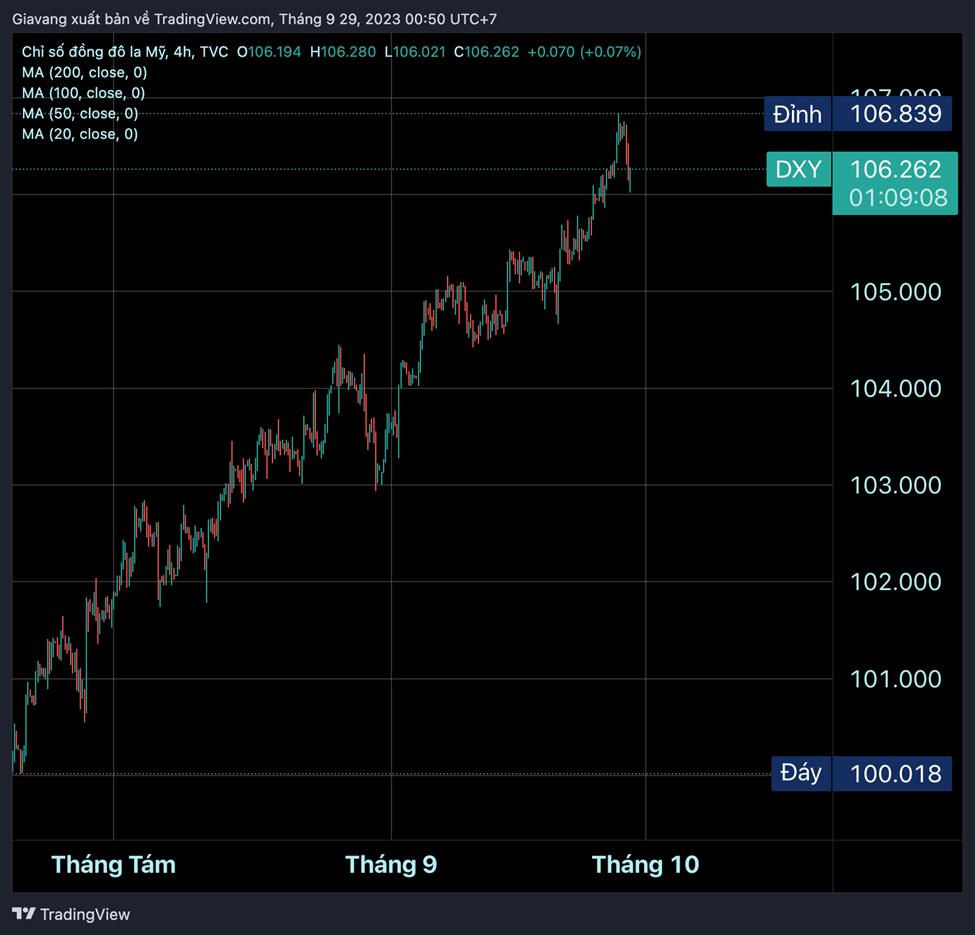Select the MA (100, close, 0) indicator
This screenshot has height=935, width=975.
pyautogui.click(x=84, y=93)
